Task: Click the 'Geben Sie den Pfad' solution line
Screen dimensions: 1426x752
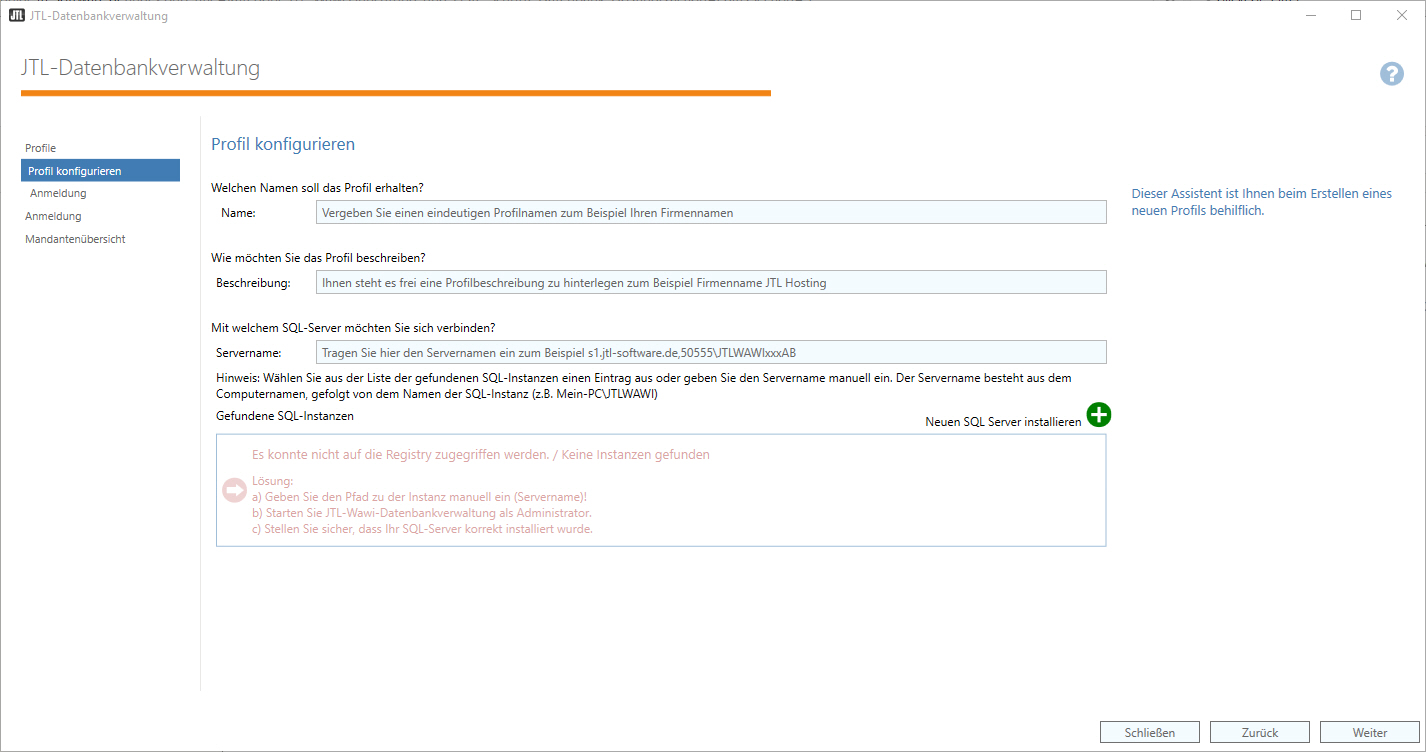Action: pyautogui.click(x=419, y=497)
